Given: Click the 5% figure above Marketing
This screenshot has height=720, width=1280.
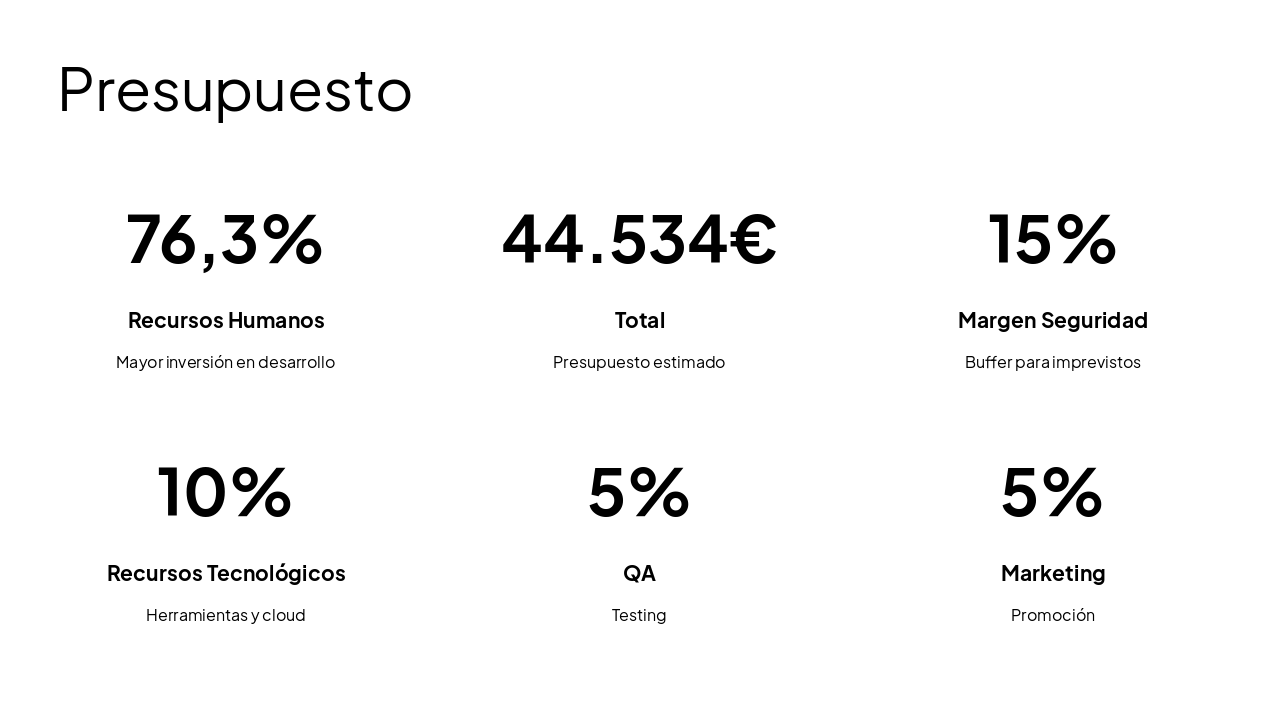Looking at the screenshot, I should [x=1052, y=491].
